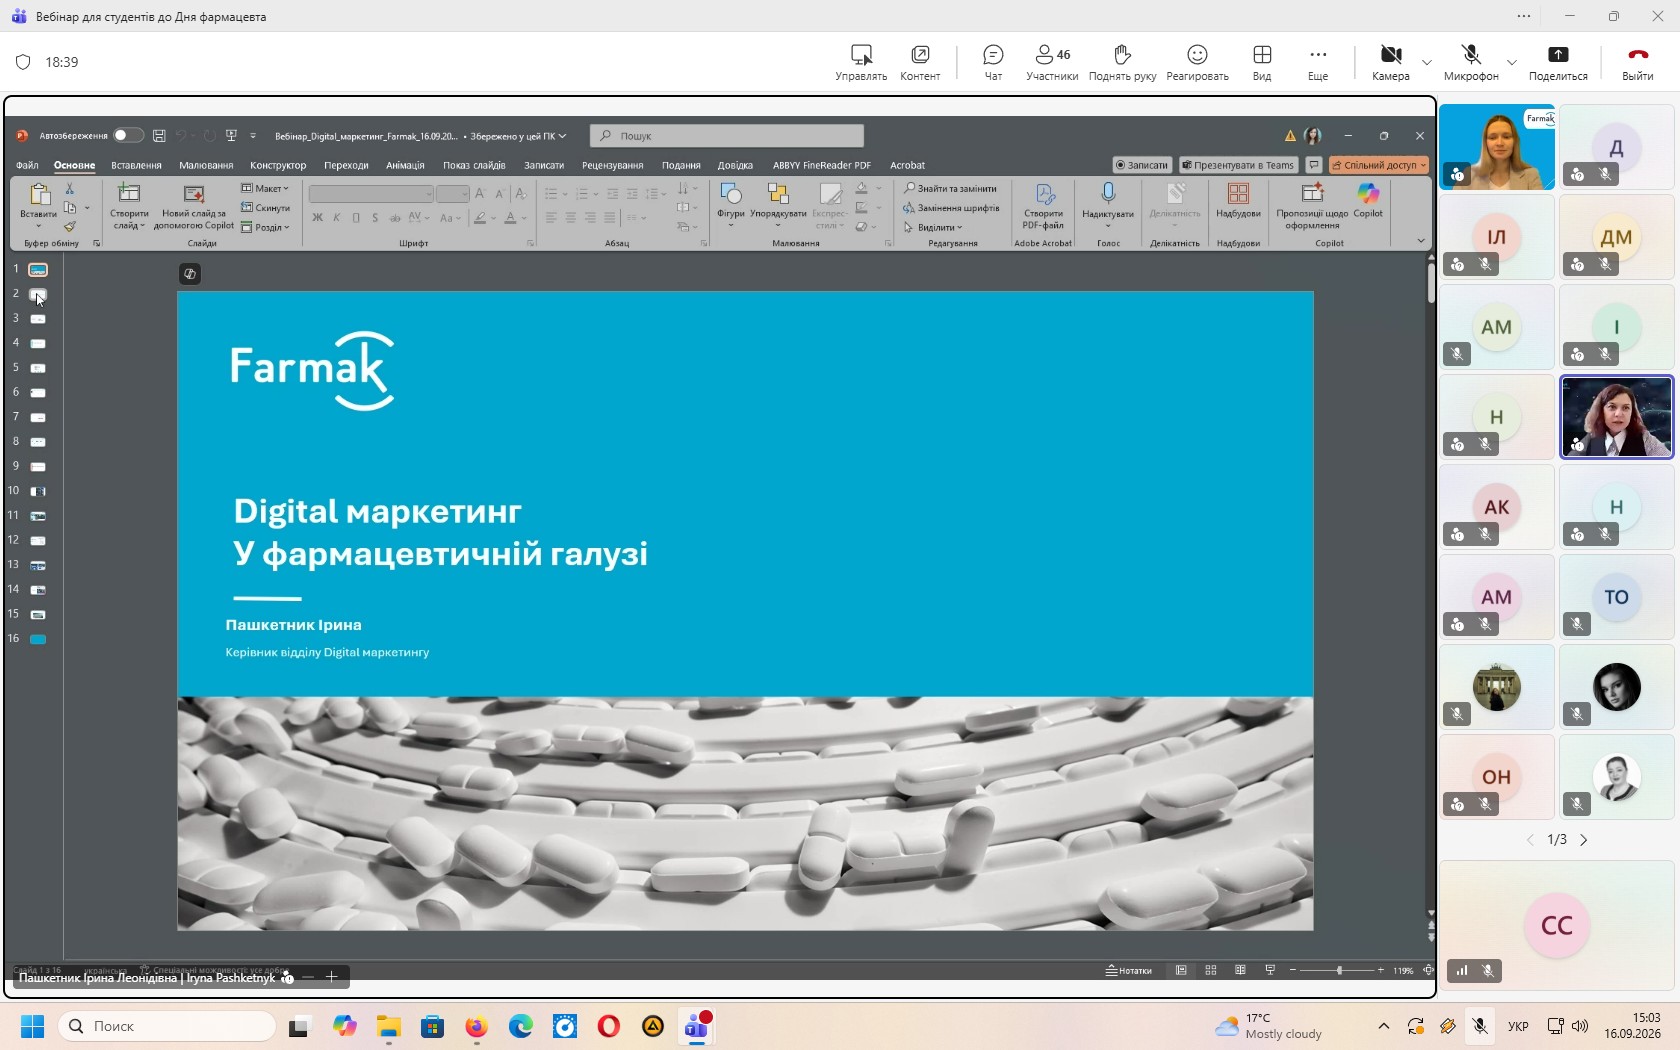Select slide 16 thumbnail in the panel
Screen dimensions: 1680x1050
38,639
